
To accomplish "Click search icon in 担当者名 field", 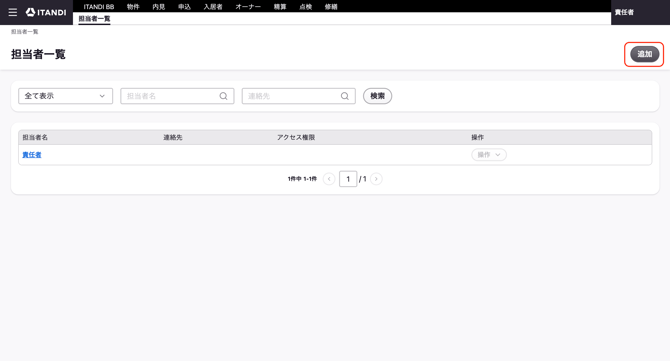I will click(x=223, y=96).
